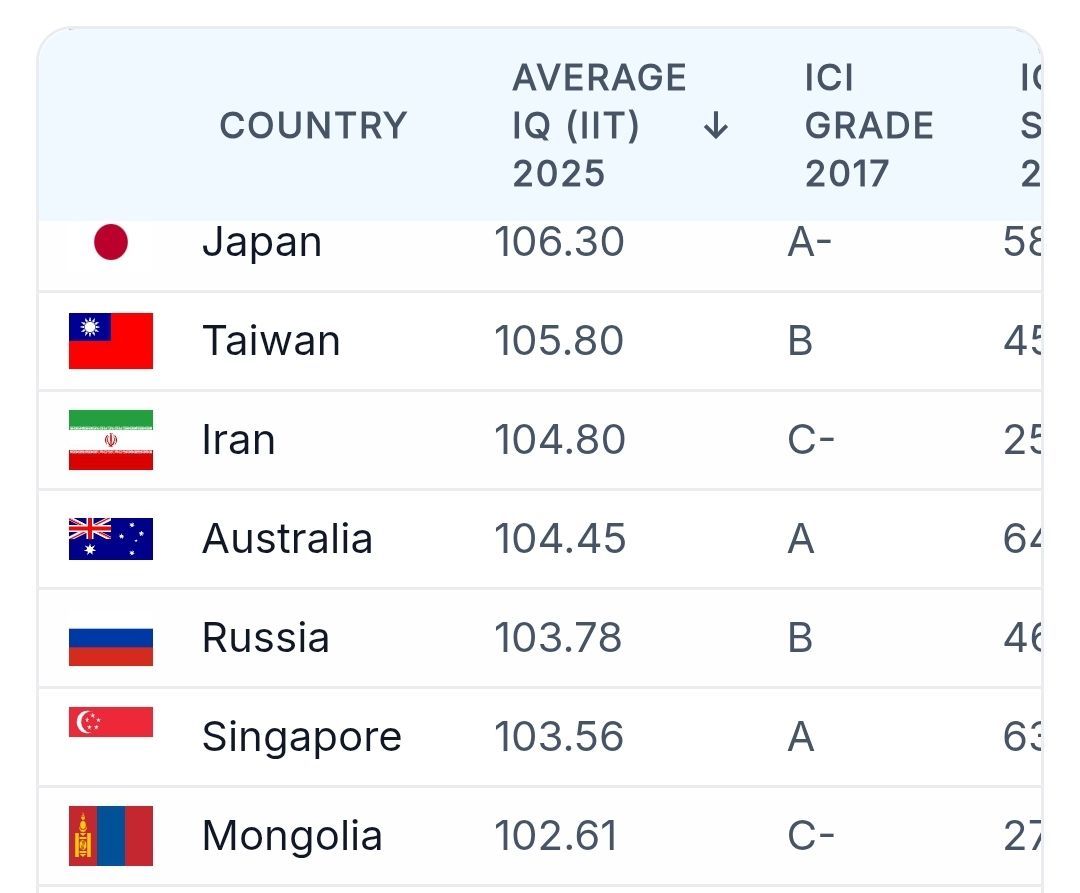Viewport: 1080px width, 893px height.
Task: Click the Japan flag icon
Action: [x=111, y=243]
